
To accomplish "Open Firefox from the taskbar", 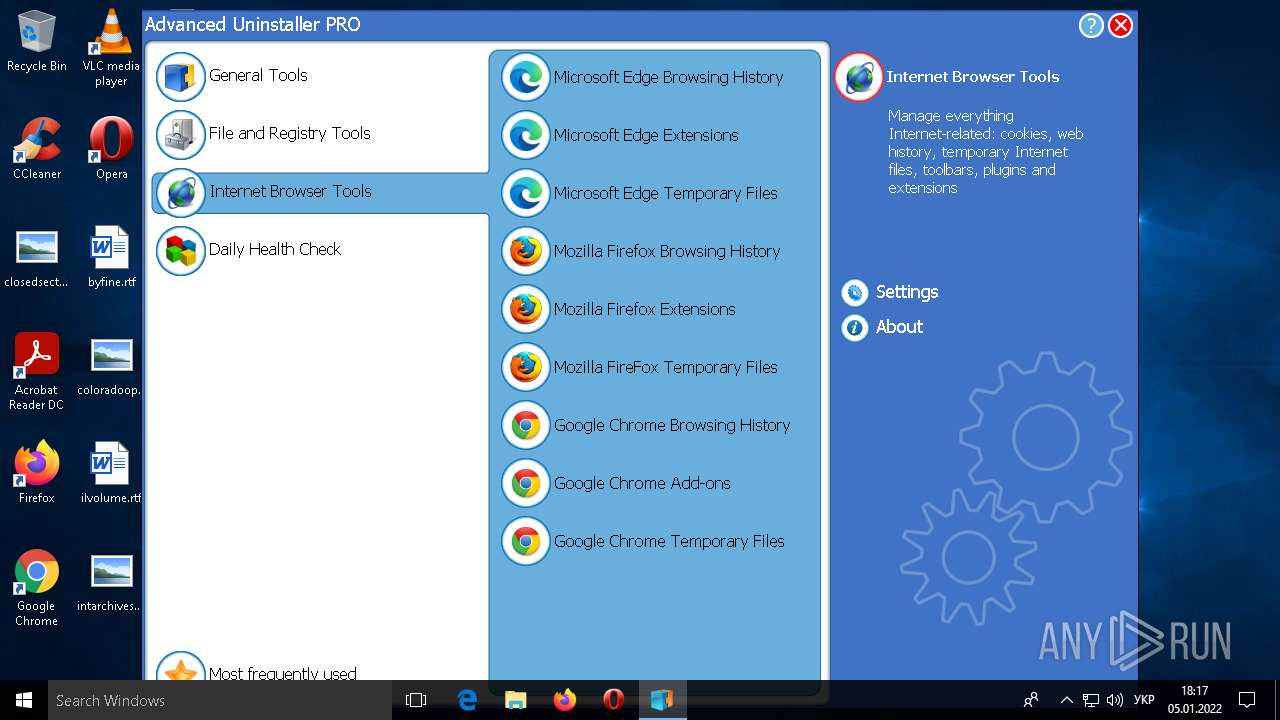I will [564, 700].
